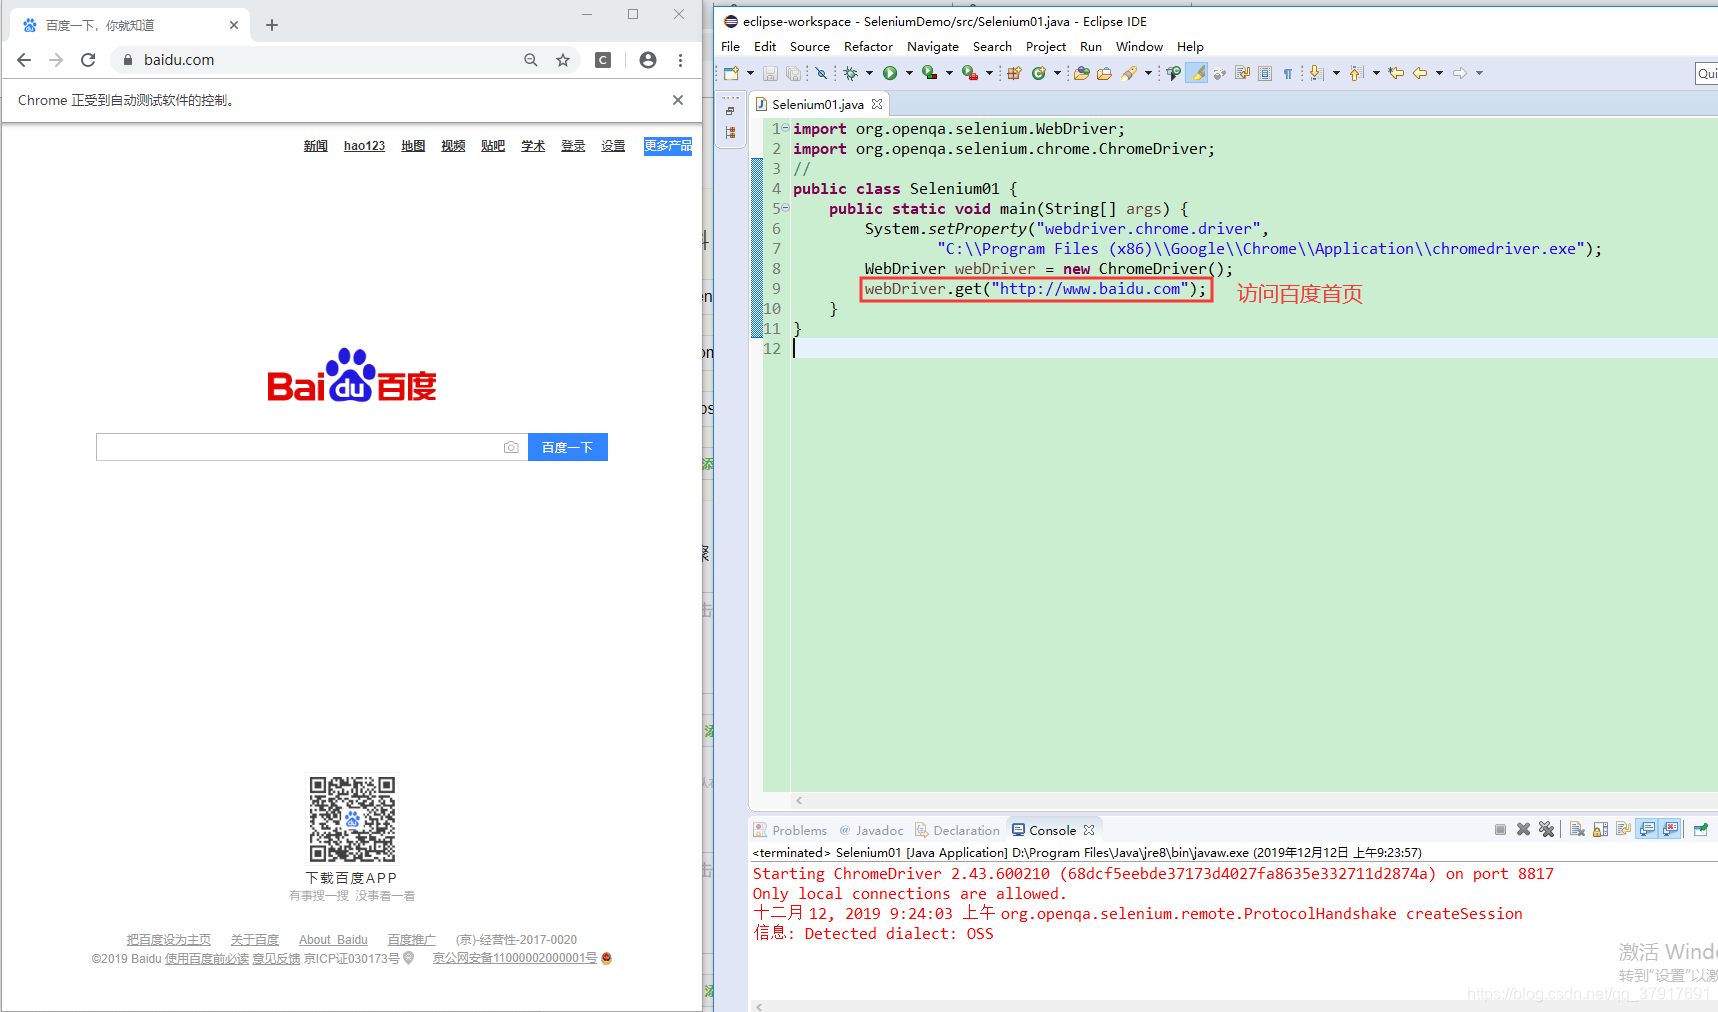This screenshot has width=1718, height=1012.
Task: Click About Baidu footer link
Action: tap(333, 940)
